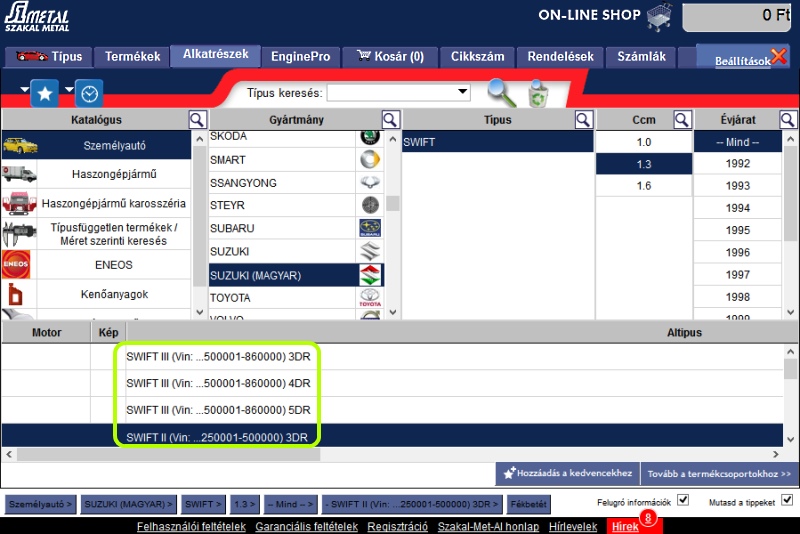Click into the Típus keresés input field
This screenshot has width=800, height=534.
[391, 92]
